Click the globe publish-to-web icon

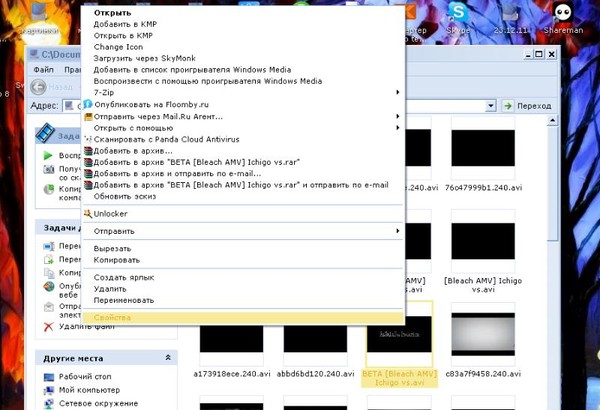(x=49, y=286)
